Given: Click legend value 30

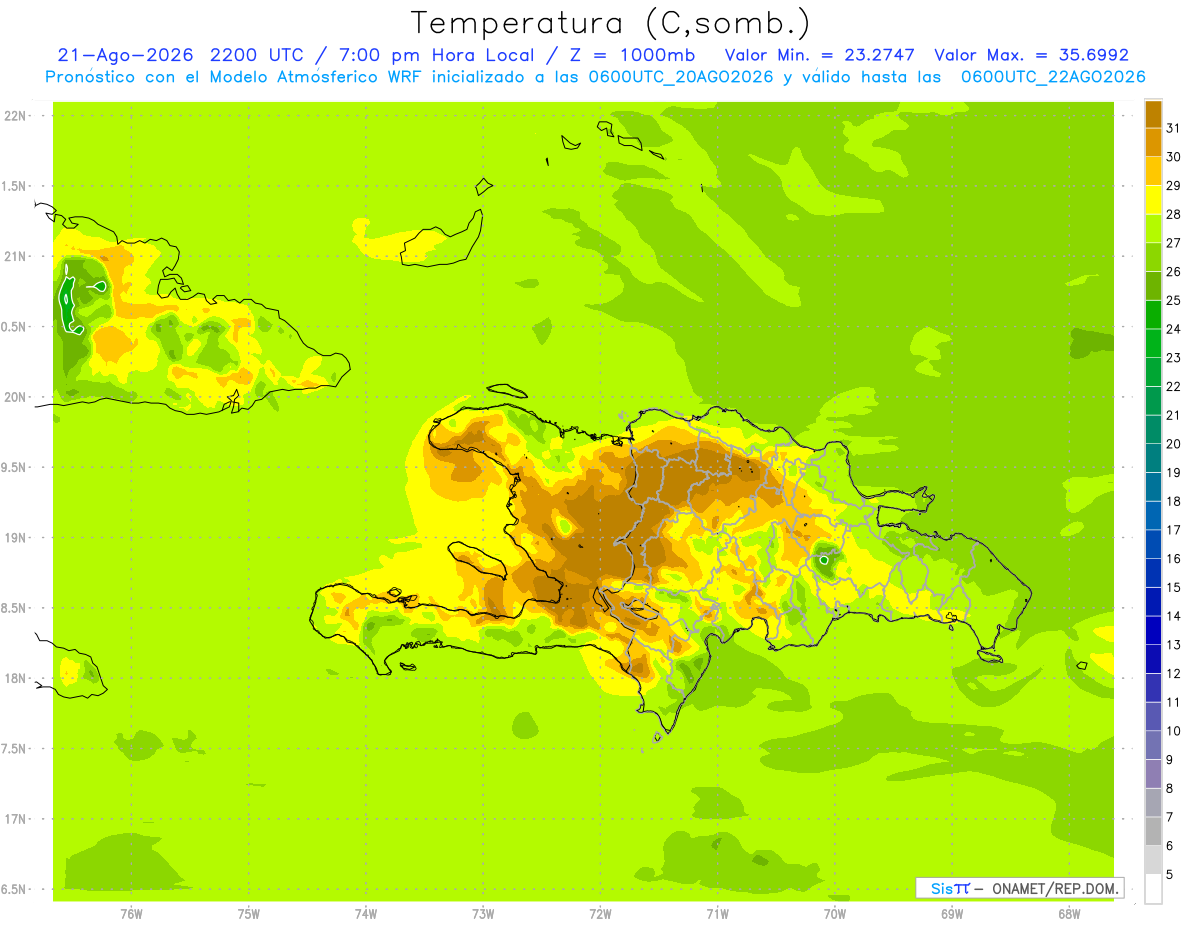Looking at the screenshot, I should 1174,157.
